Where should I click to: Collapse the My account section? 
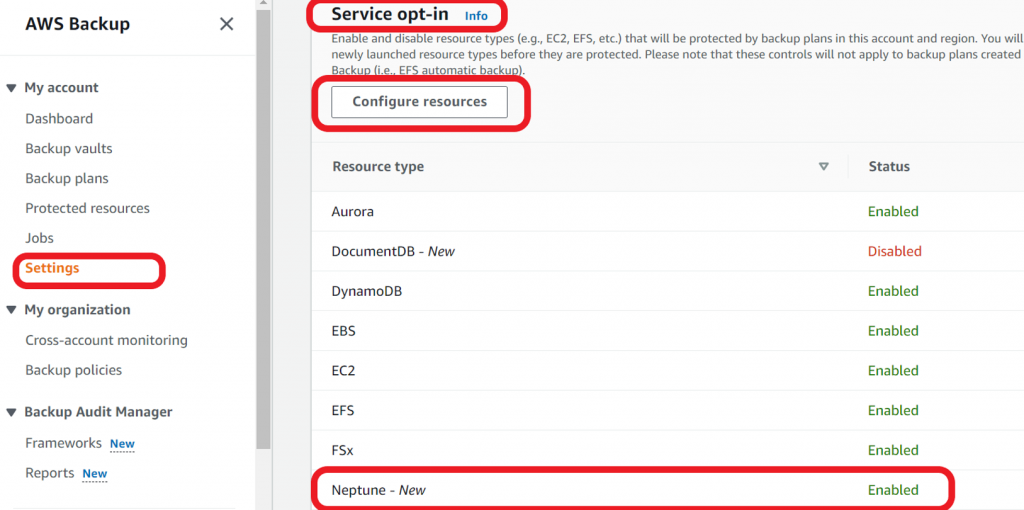pos(11,88)
